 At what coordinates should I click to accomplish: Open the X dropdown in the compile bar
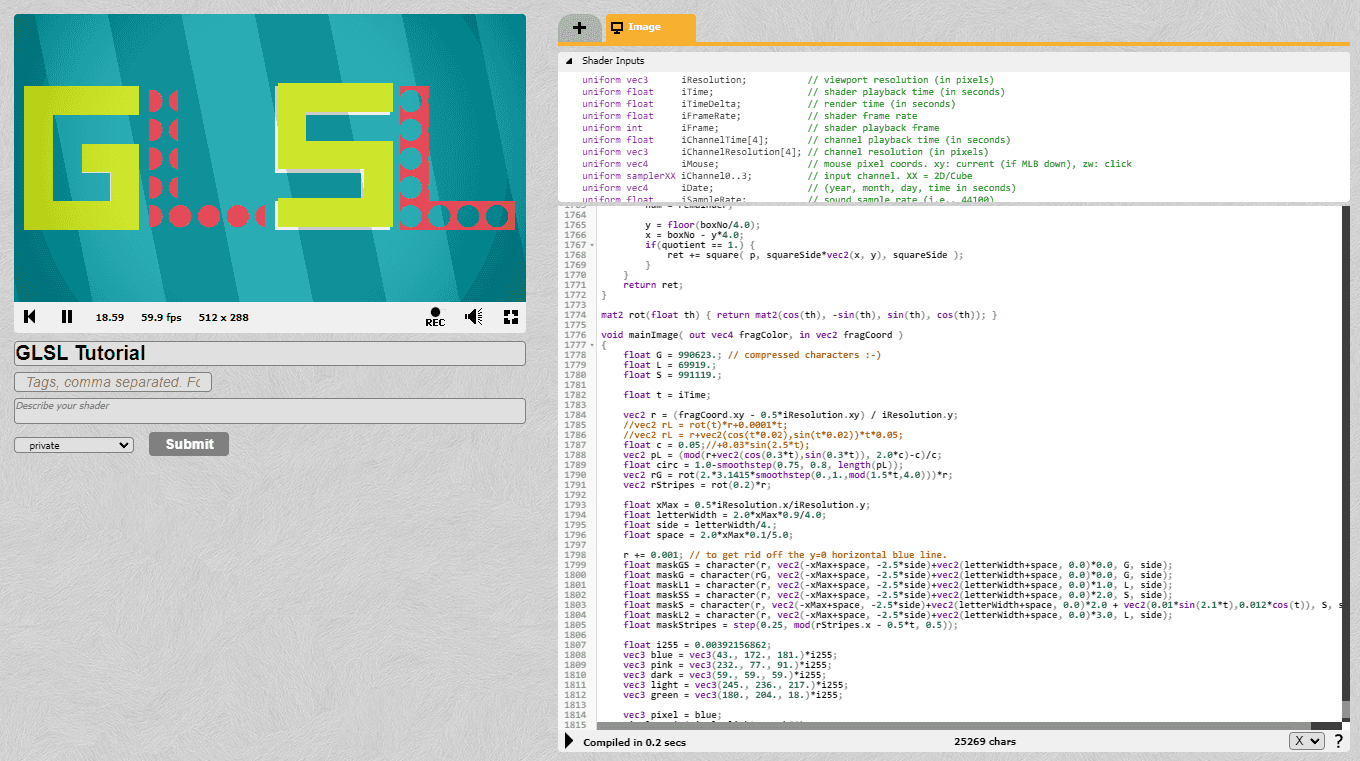(1306, 741)
